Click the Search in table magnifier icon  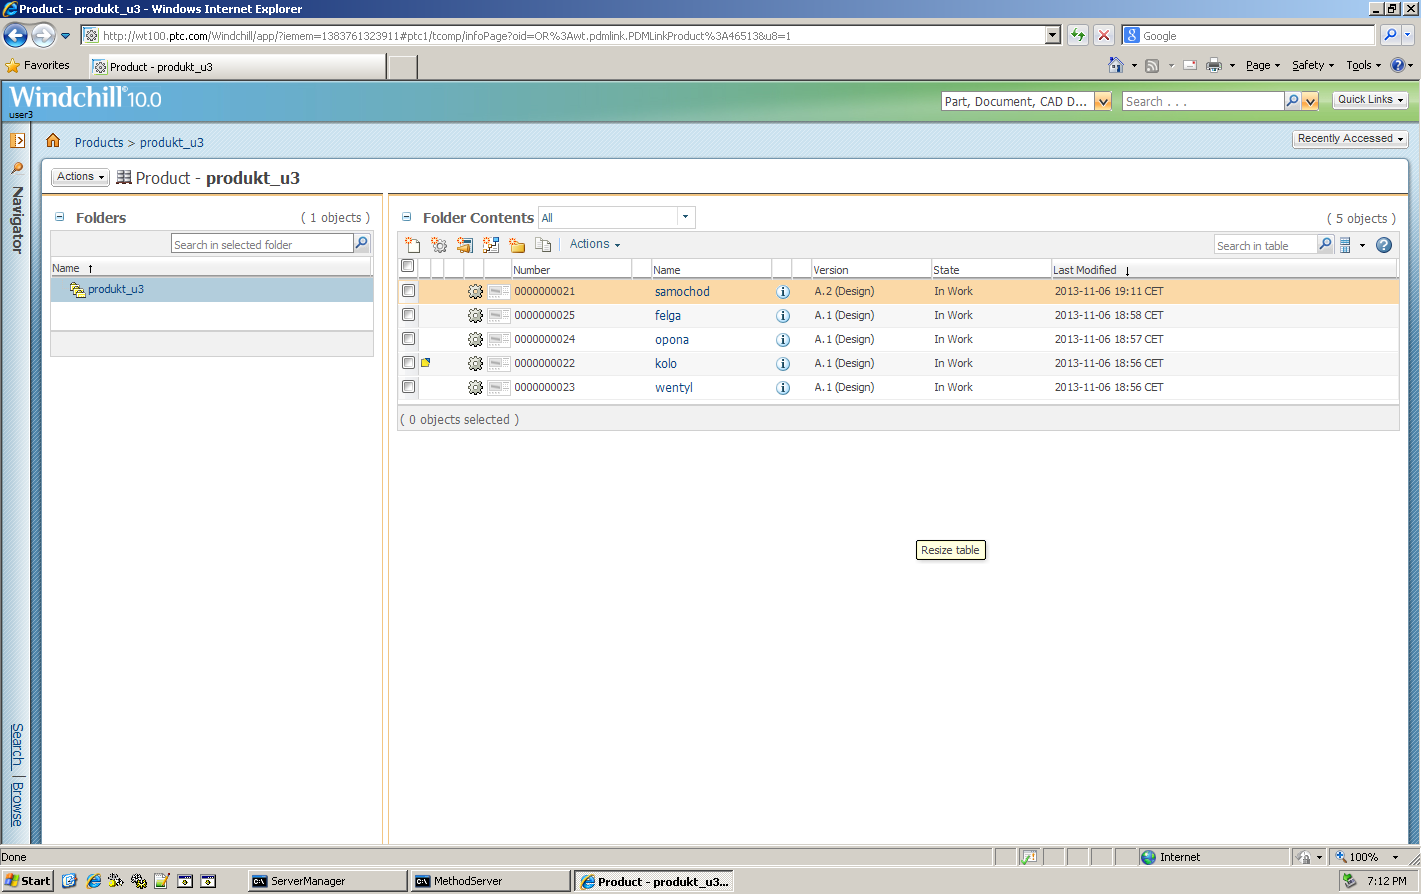1325,244
